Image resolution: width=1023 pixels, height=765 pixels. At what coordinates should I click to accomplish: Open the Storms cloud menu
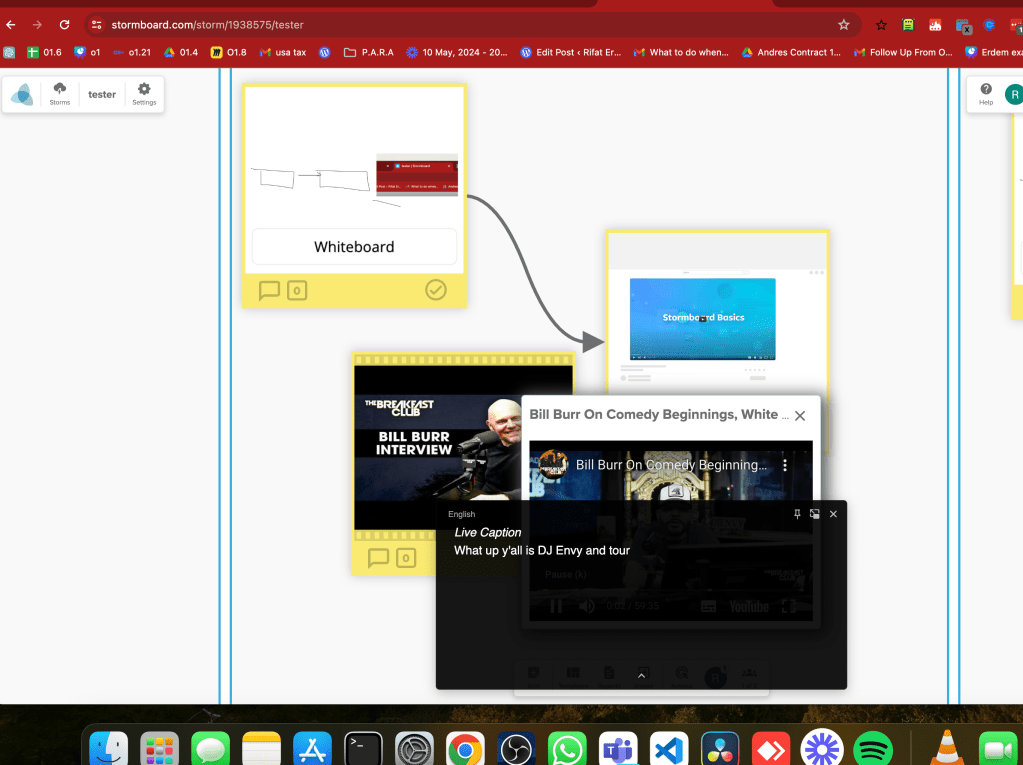(x=59, y=94)
